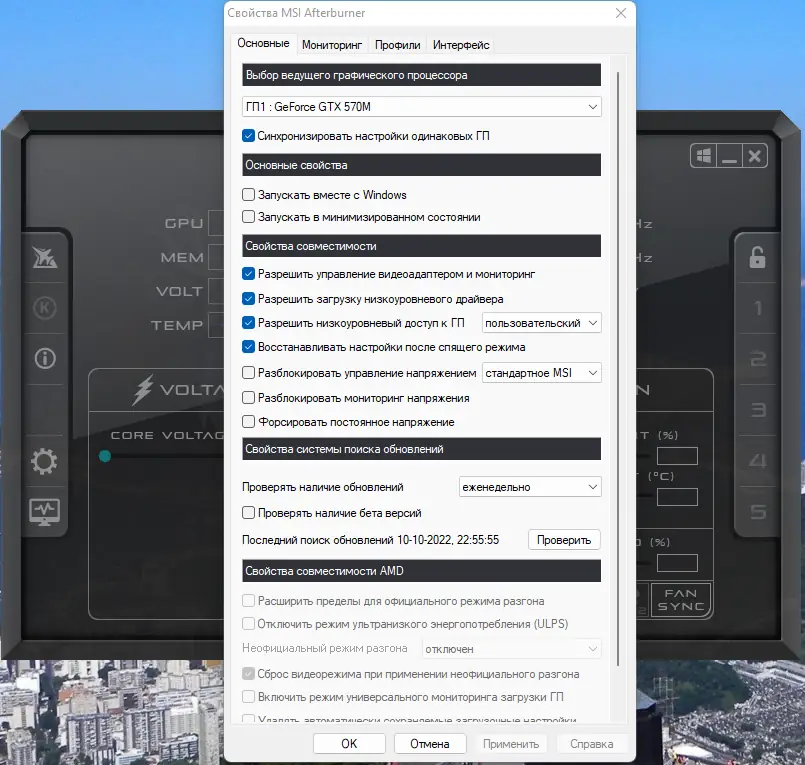Image resolution: width=805 pixels, height=765 pixels.
Task: Click the Последний поиск обновлений timestamp text
Action: [x=370, y=540]
